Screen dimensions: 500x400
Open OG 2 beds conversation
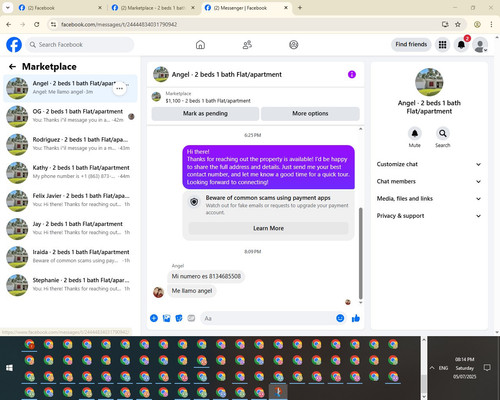coord(70,117)
